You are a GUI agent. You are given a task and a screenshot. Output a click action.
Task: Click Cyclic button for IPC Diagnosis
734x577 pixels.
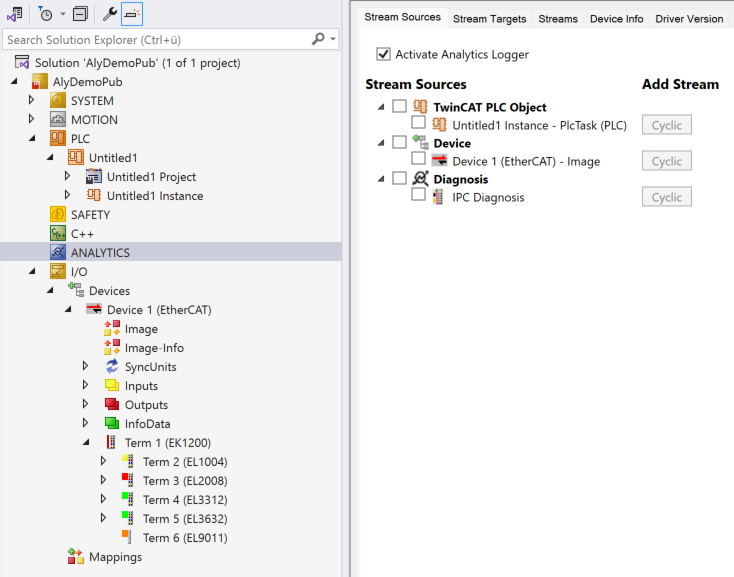click(x=666, y=197)
